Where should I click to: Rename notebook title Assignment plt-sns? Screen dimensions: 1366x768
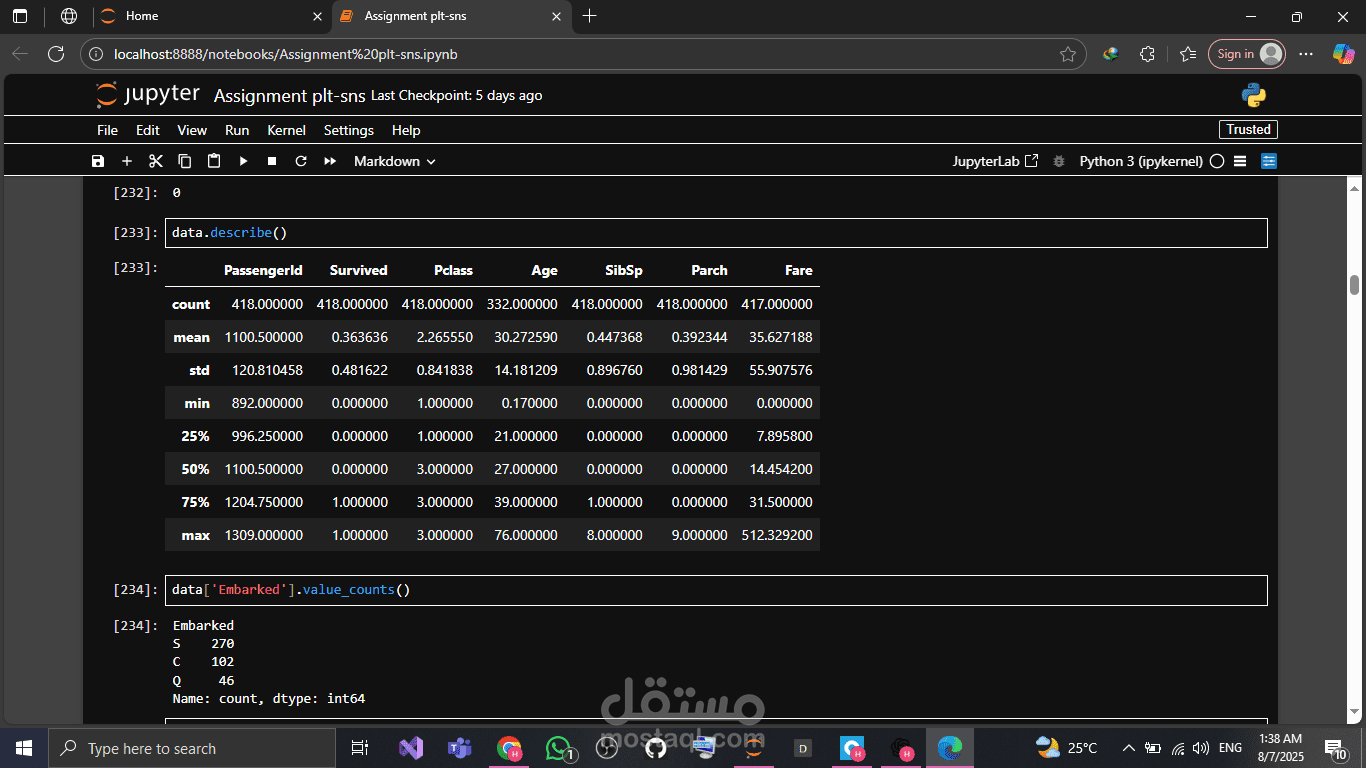(290, 95)
